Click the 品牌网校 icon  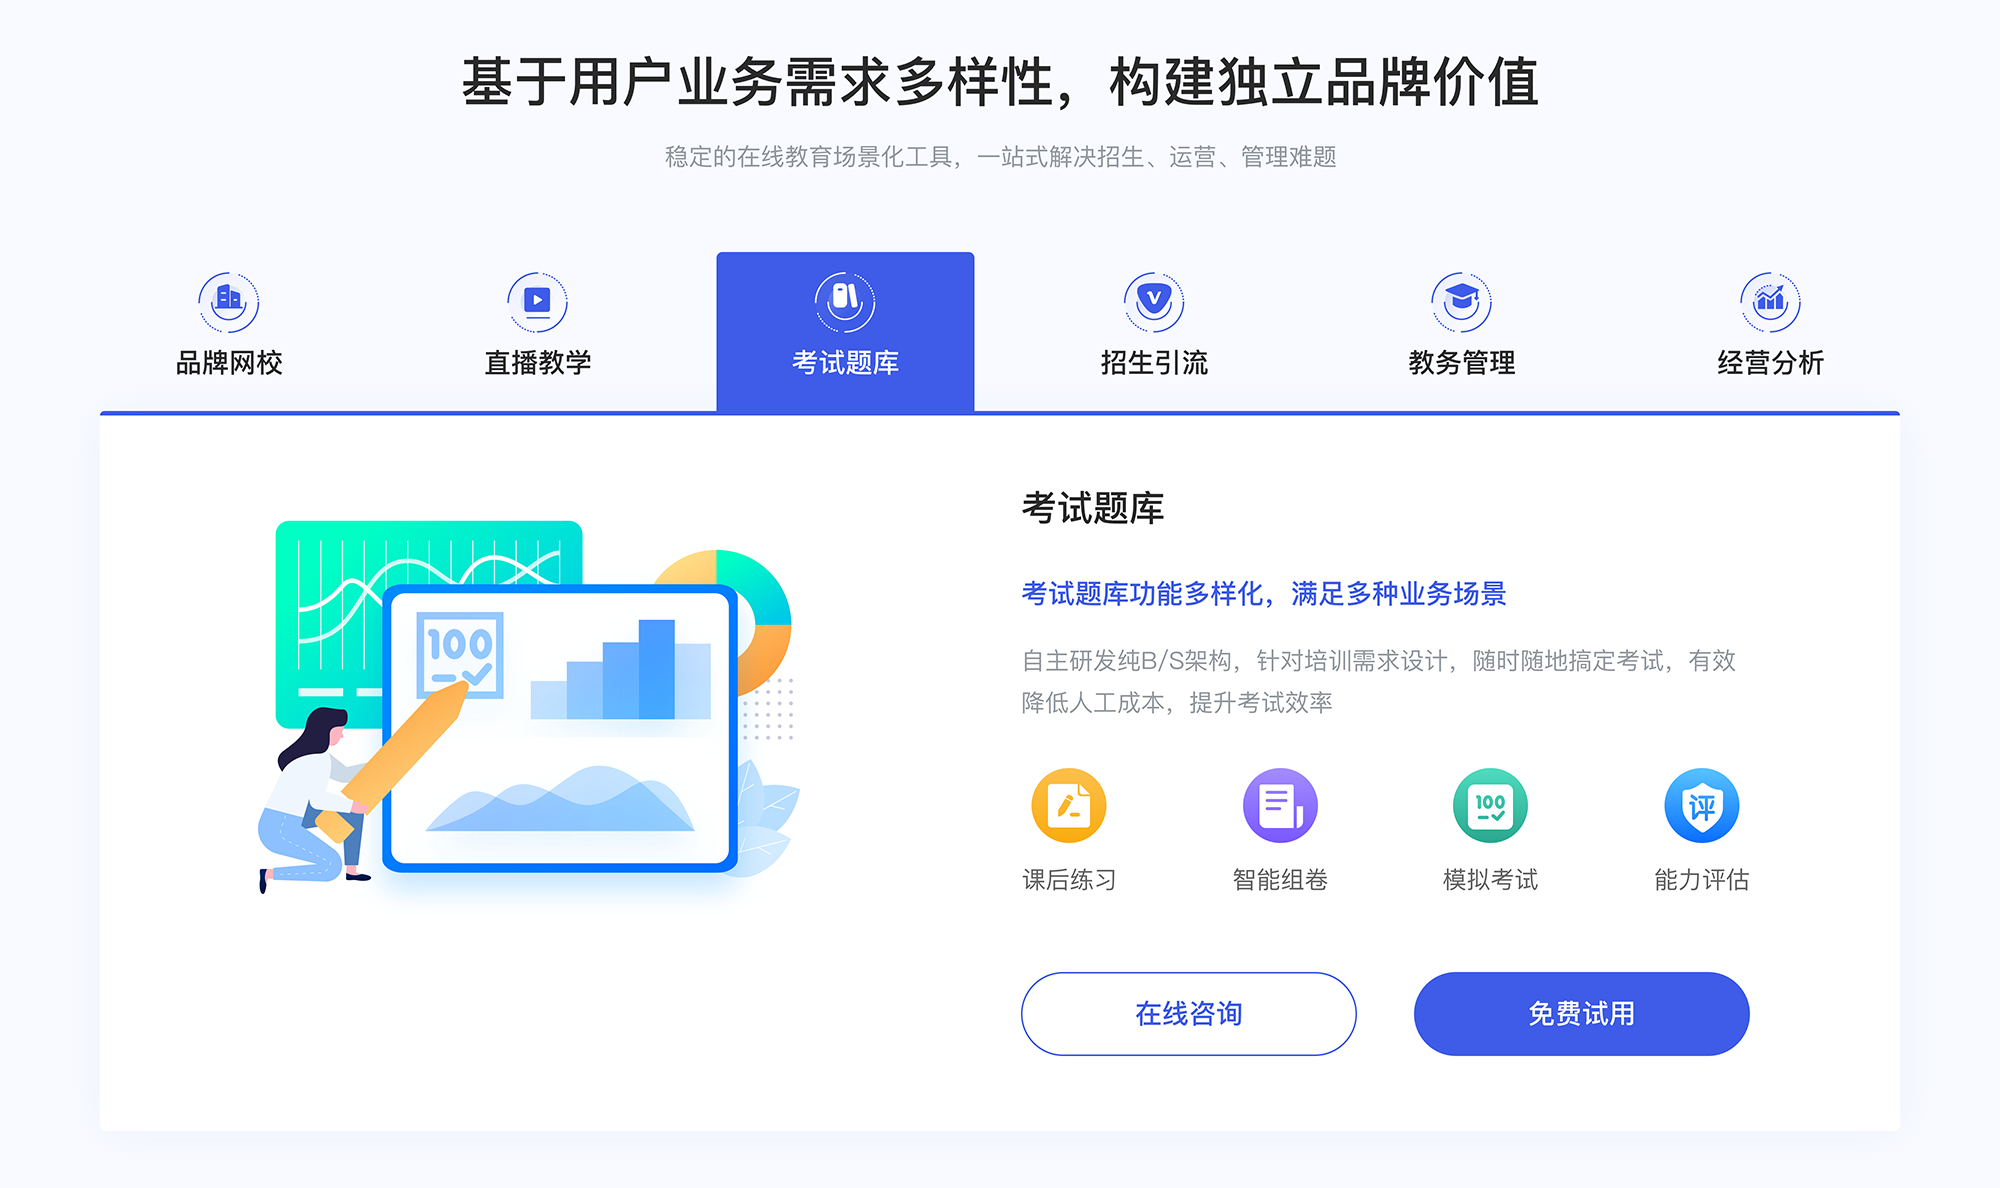[225, 296]
